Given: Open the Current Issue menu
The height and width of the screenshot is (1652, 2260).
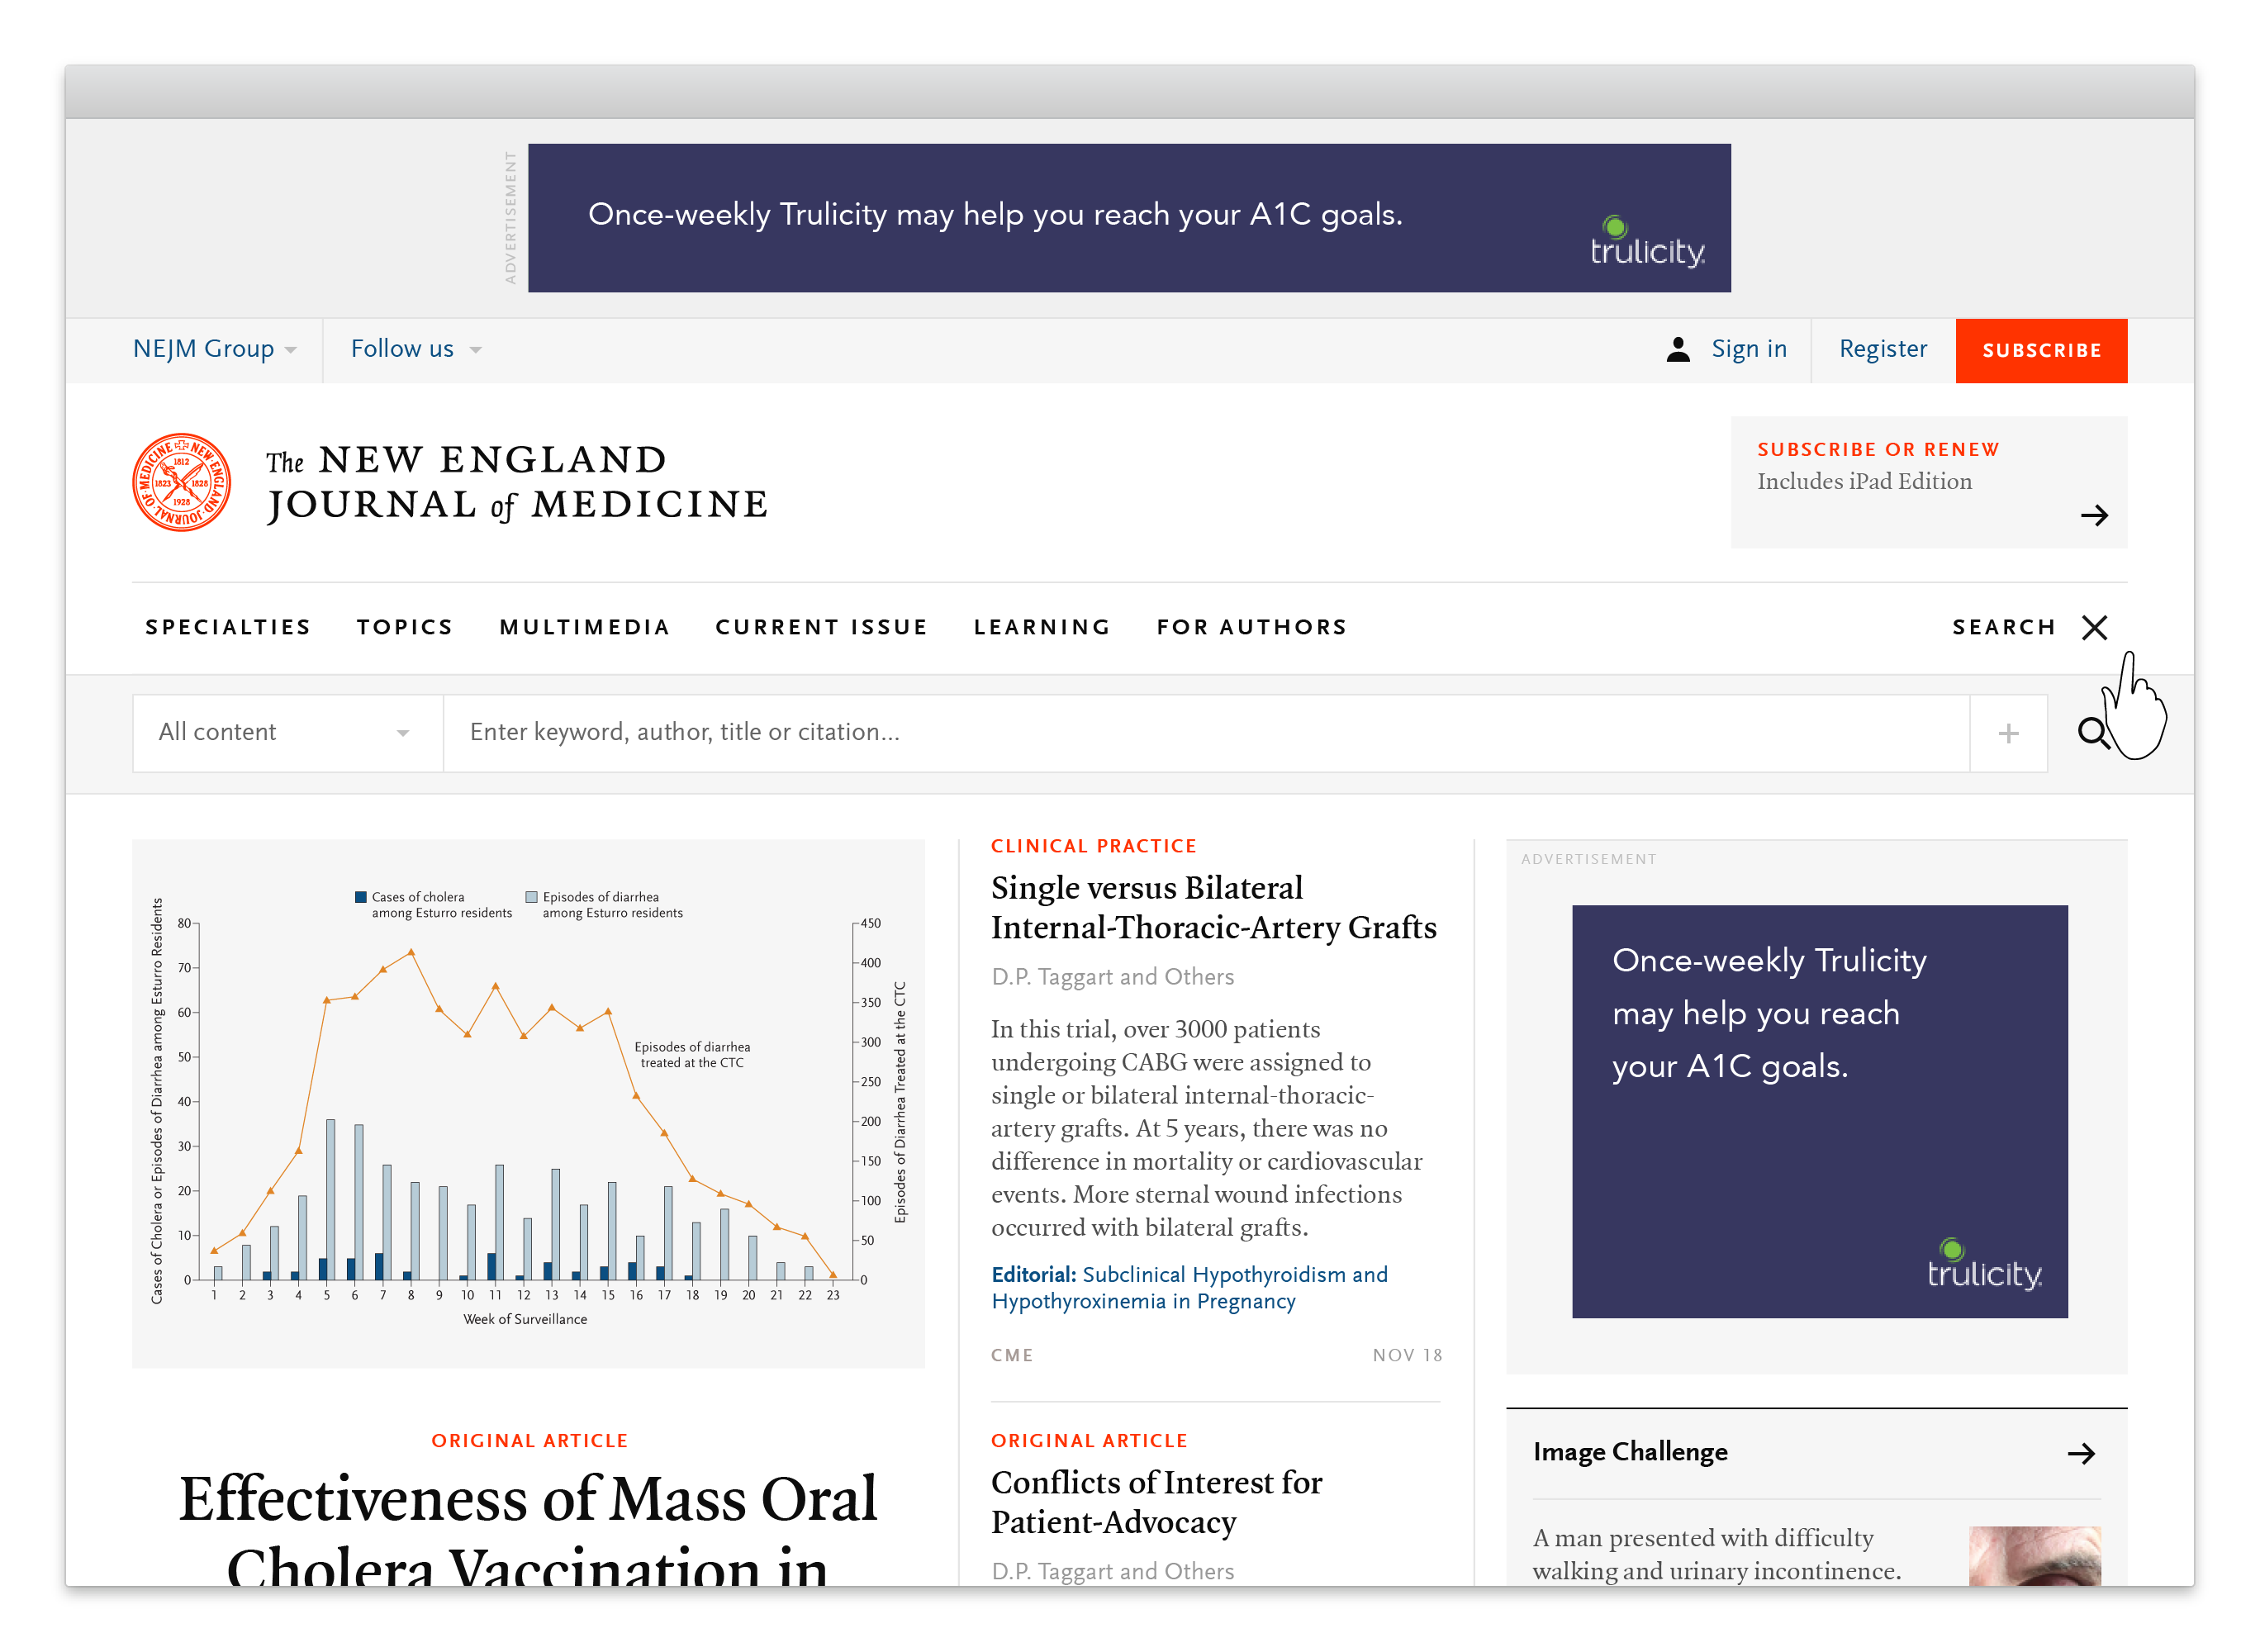Looking at the screenshot, I should pos(821,627).
